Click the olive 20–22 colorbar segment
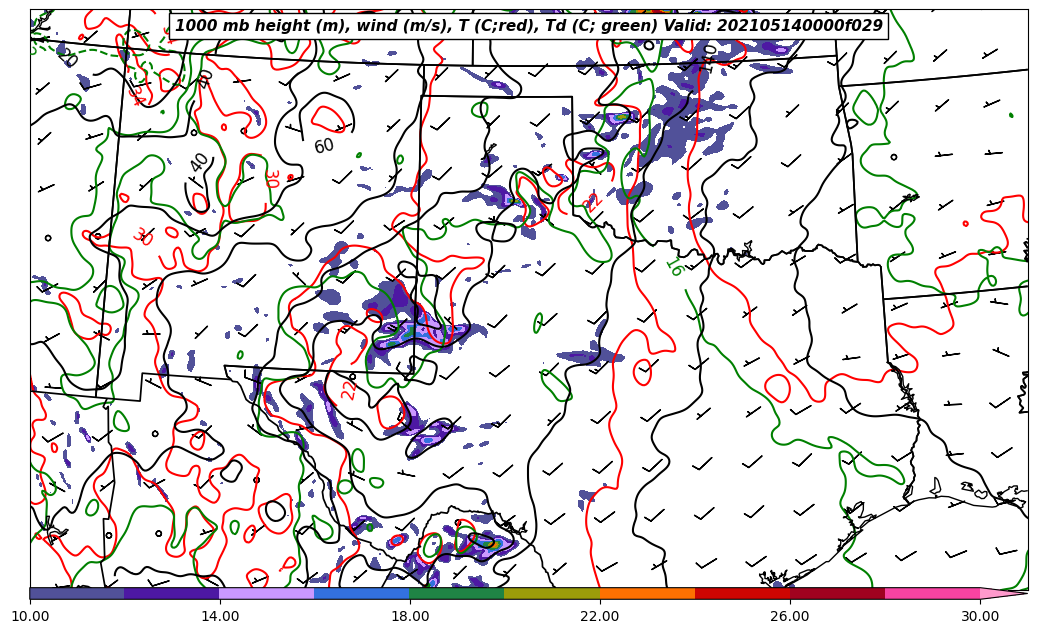1037x633 pixels. pyautogui.click(x=552, y=593)
